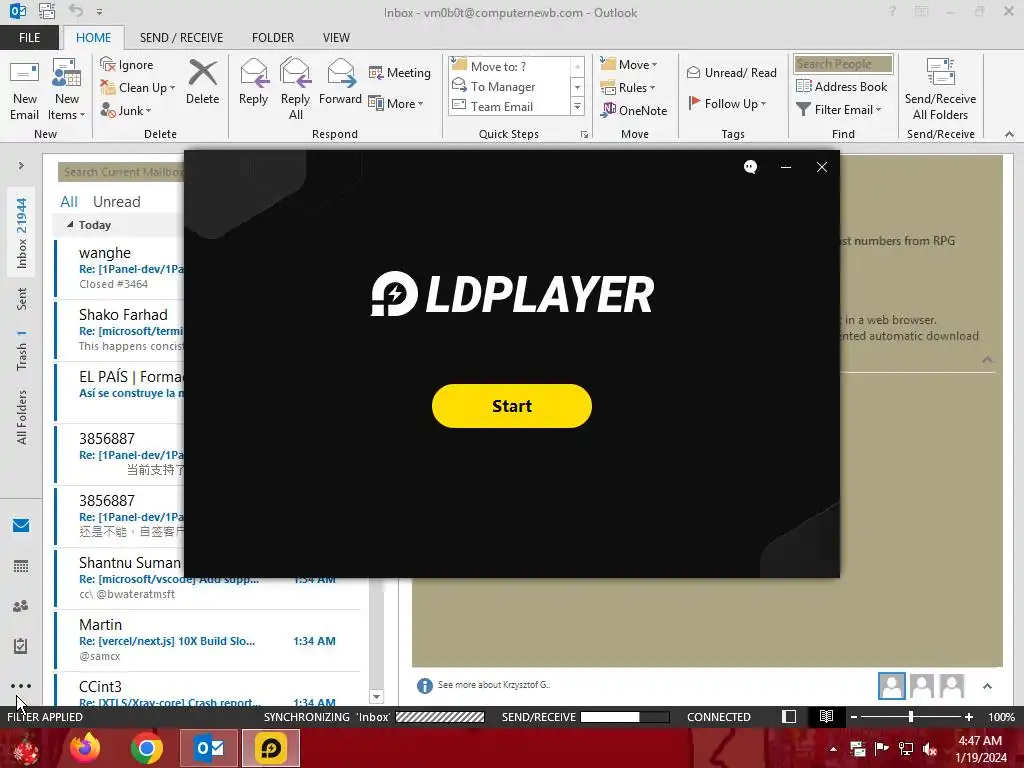The width and height of the screenshot is (1024, 768).
Task: Open the More respond options dropdown
Action: pos(396,103)
